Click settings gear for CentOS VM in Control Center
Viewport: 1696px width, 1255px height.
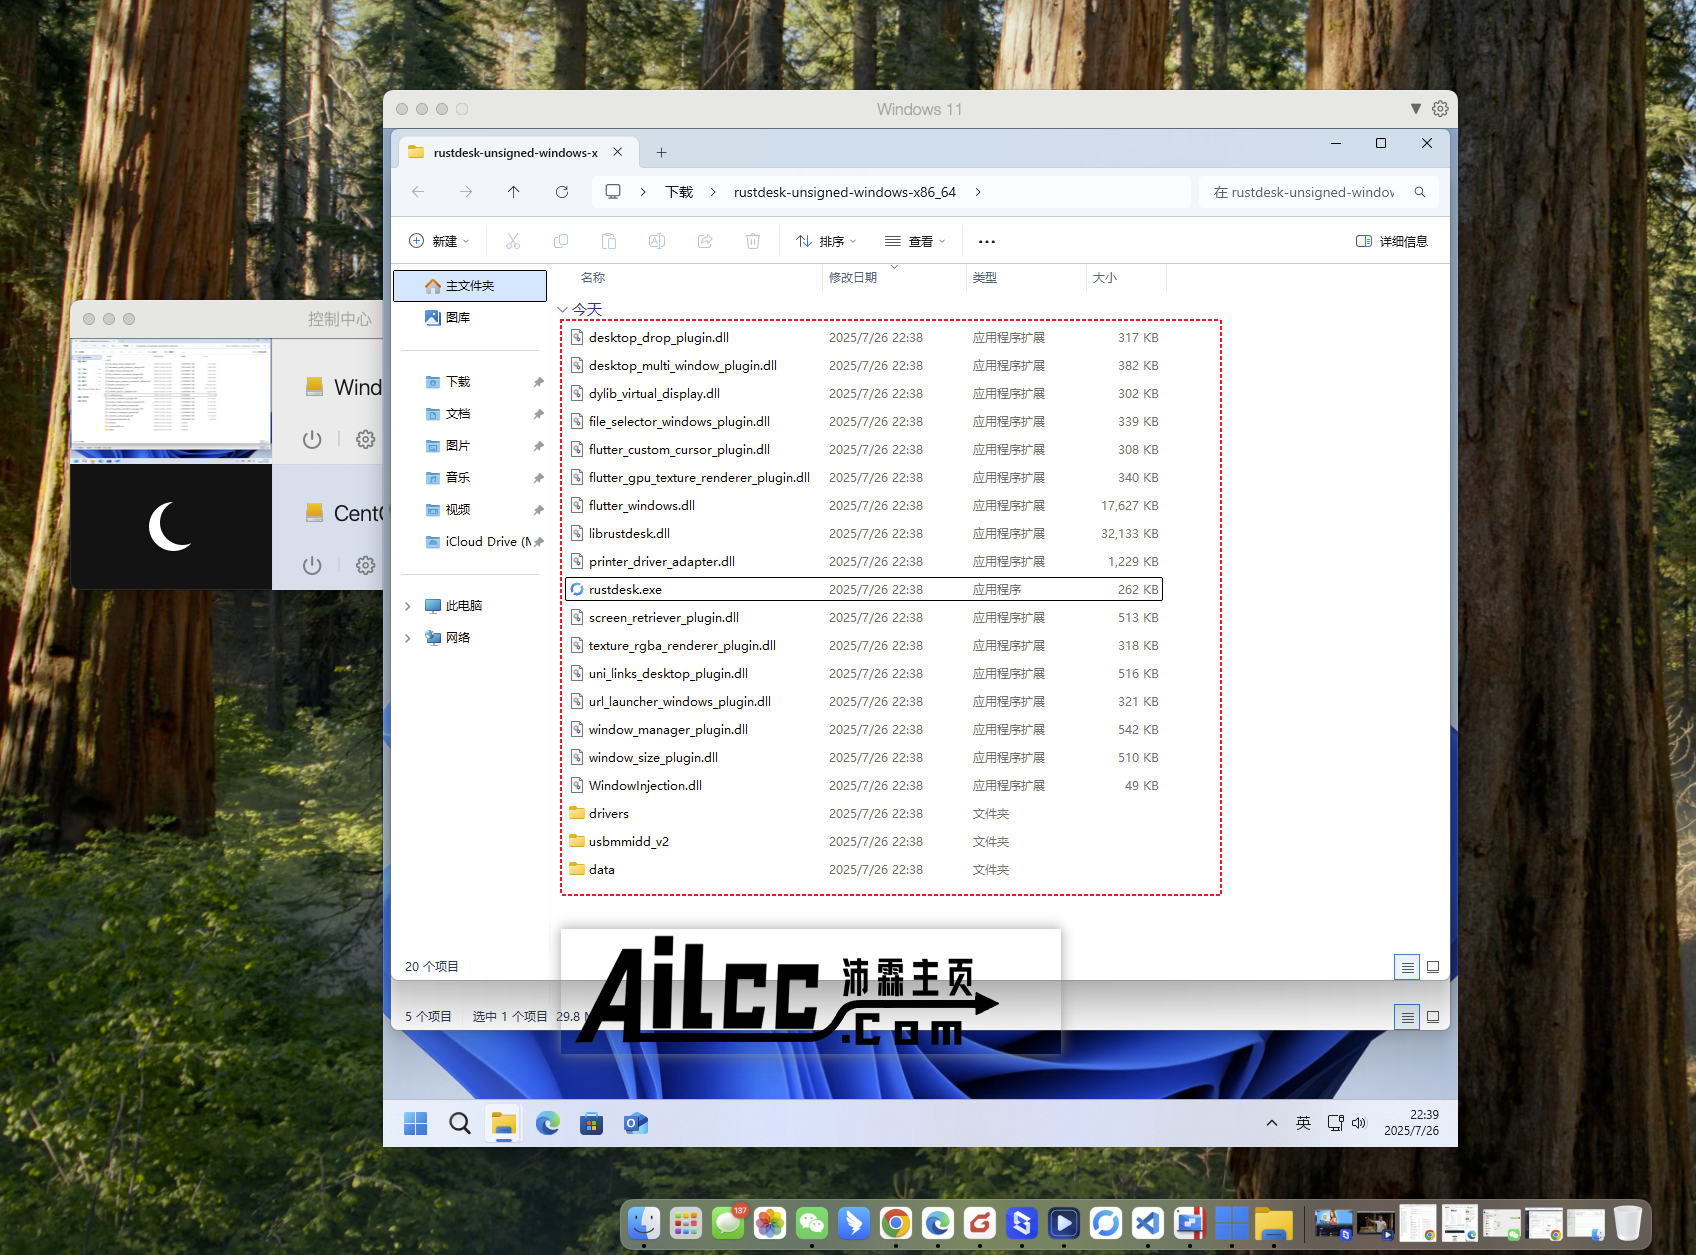366,565
